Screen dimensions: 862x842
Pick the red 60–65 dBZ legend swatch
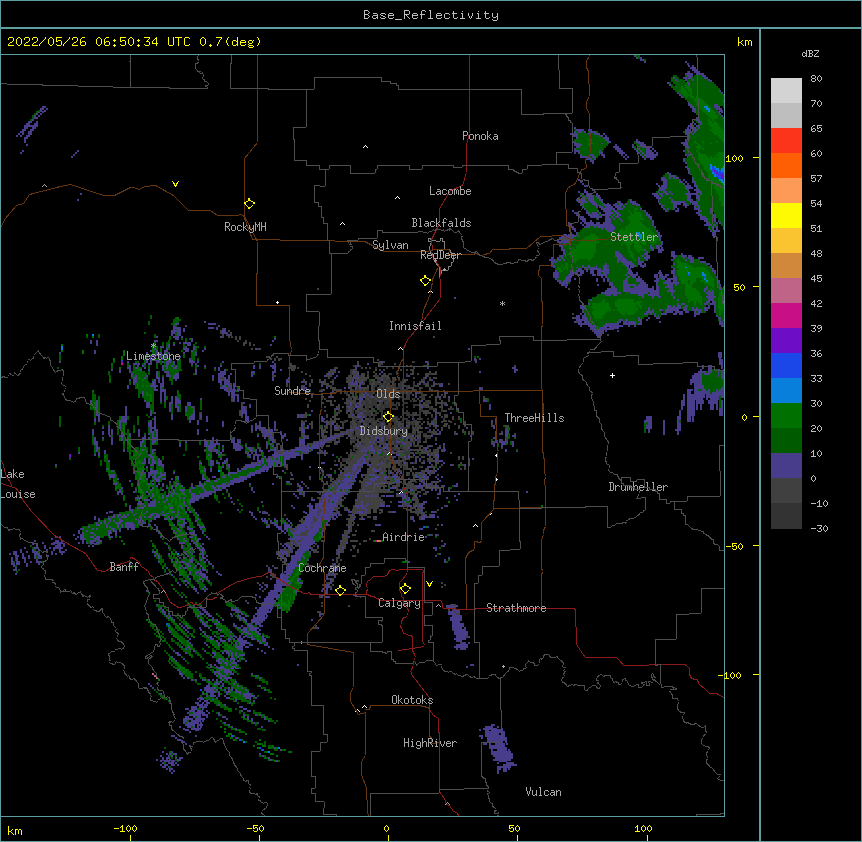click(786, 141)
